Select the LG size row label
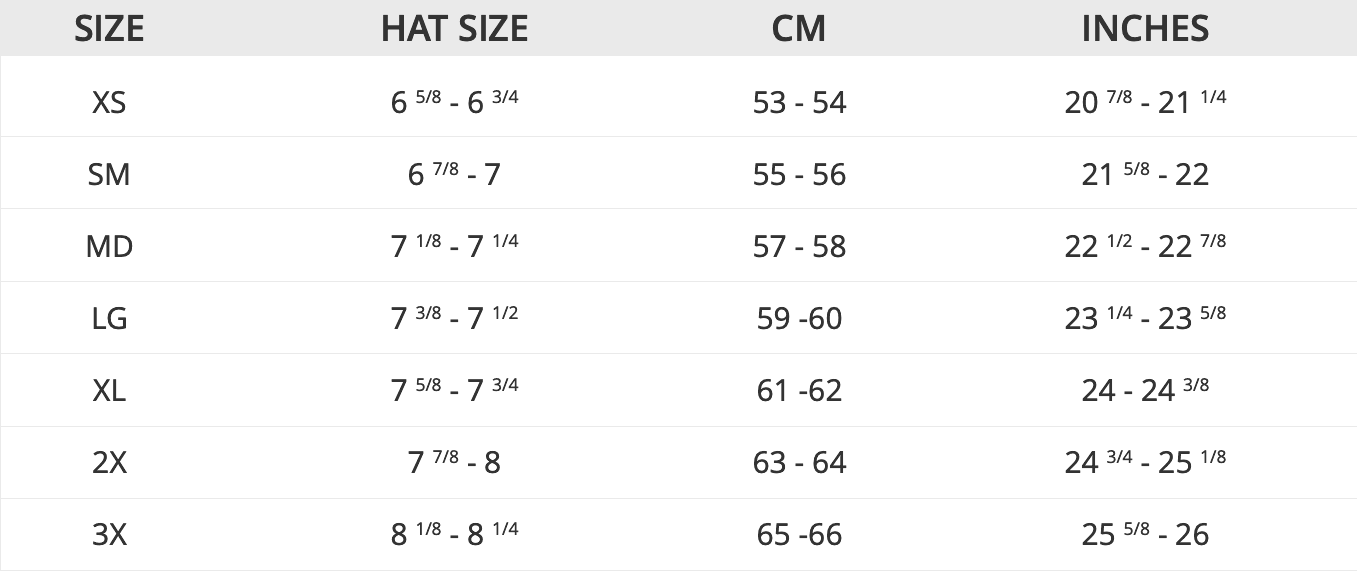Screen dimensions: 1357x577 coord(109,318)
